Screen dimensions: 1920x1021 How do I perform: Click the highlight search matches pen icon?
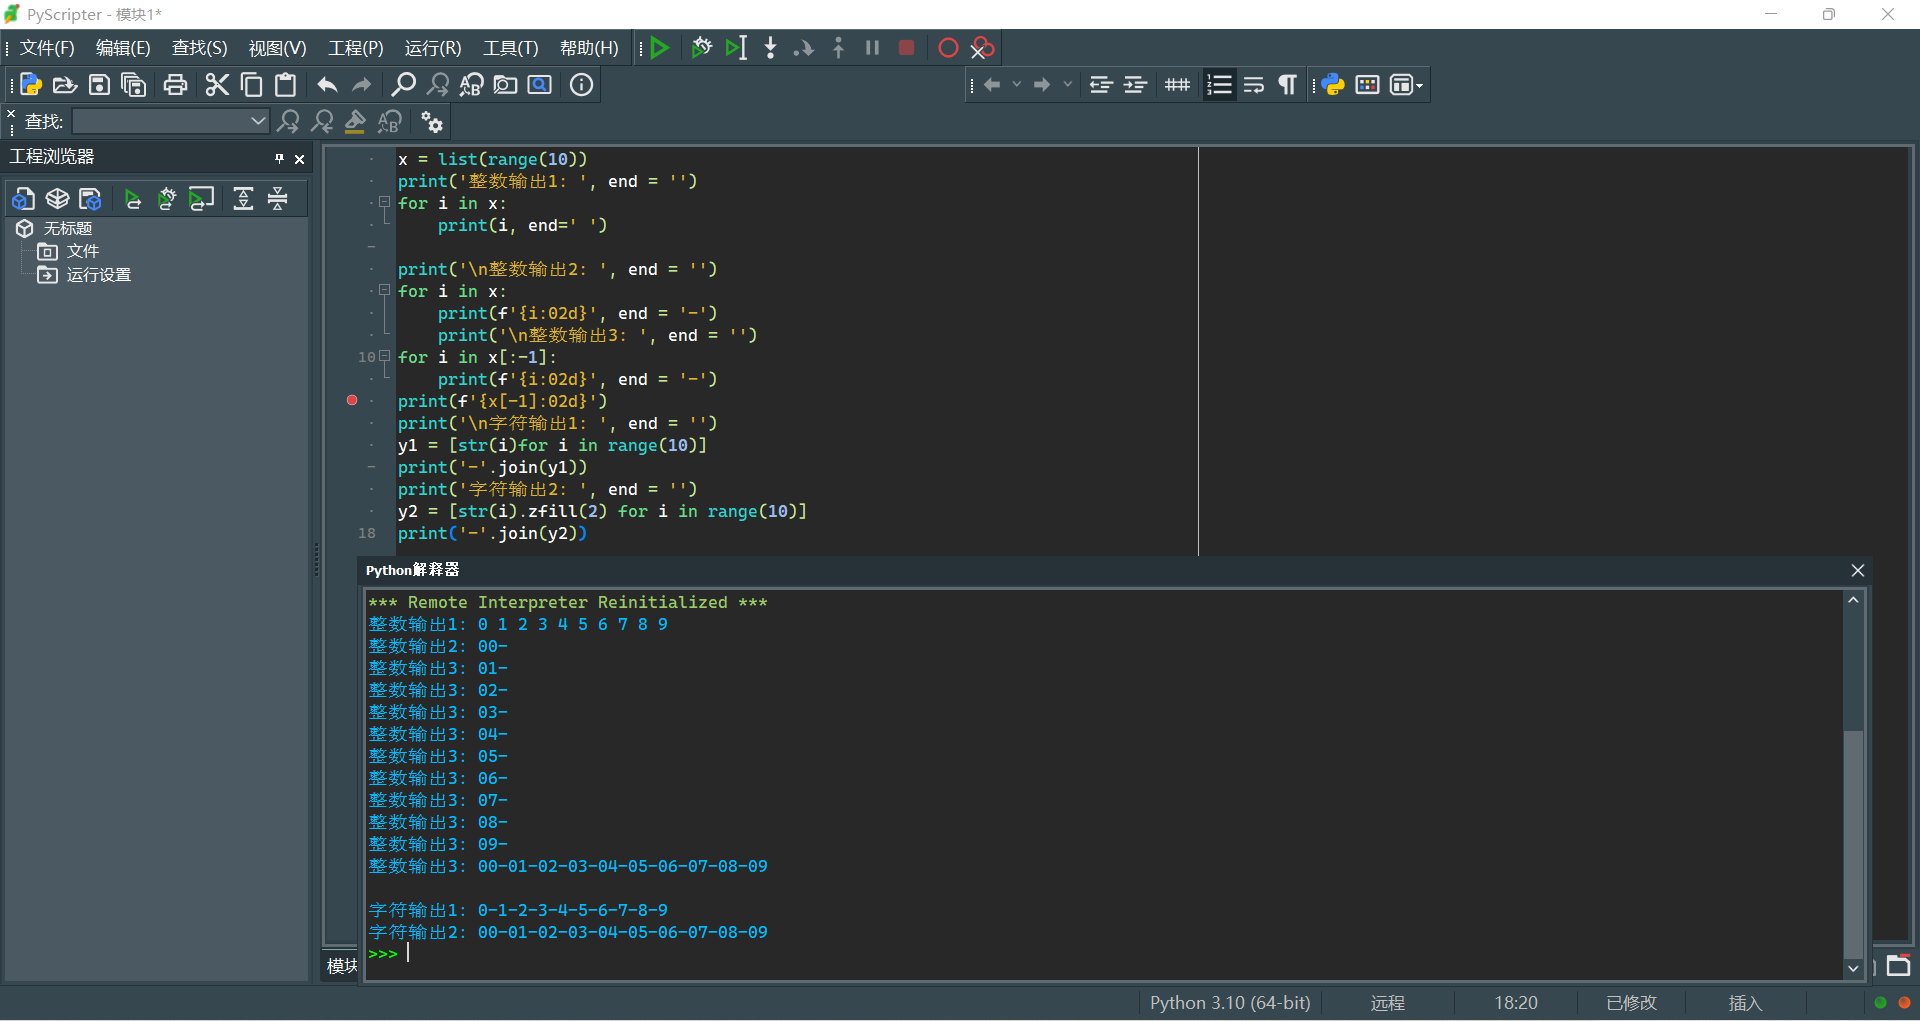[x=355, y=122]
